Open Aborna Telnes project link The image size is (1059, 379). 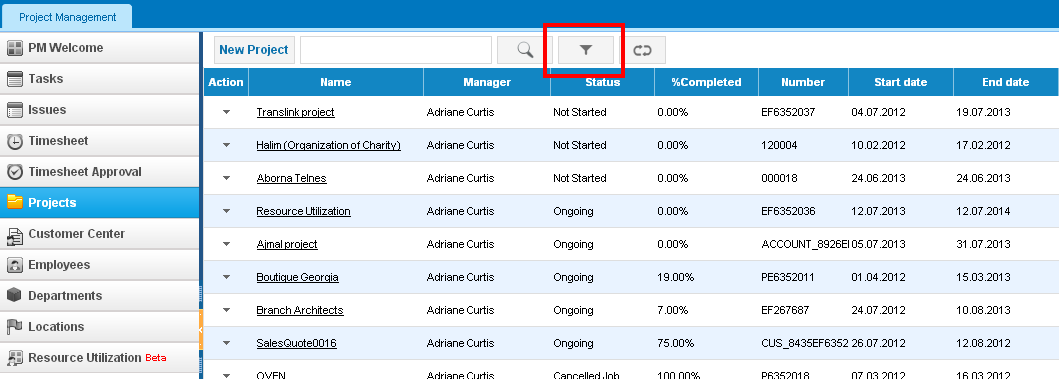[x=291, y=178]
